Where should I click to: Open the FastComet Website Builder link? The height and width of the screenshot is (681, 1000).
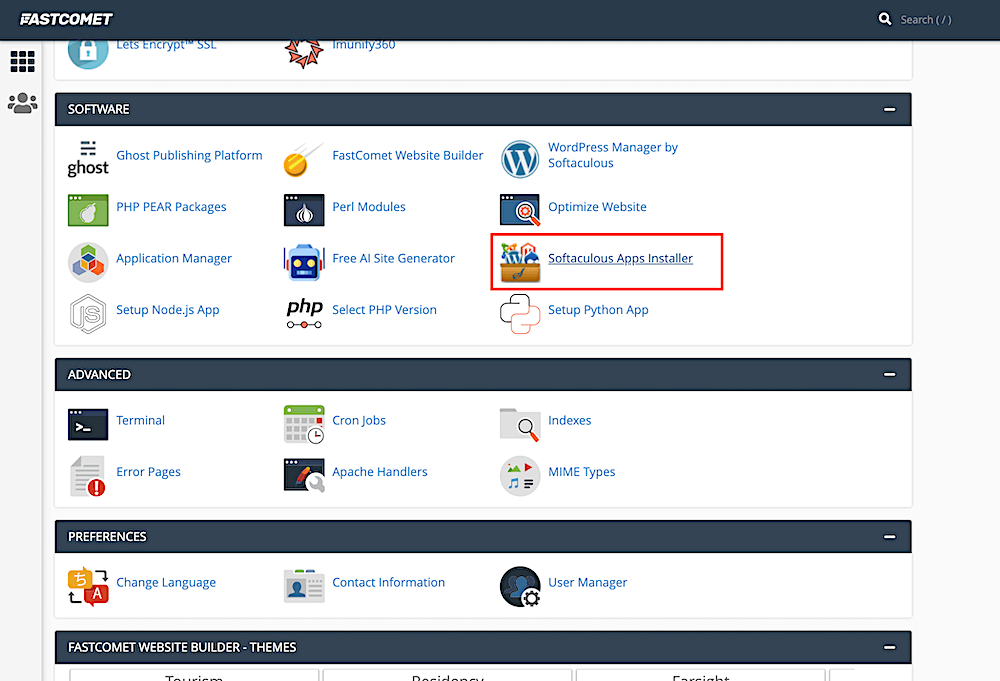coord(408,156)
